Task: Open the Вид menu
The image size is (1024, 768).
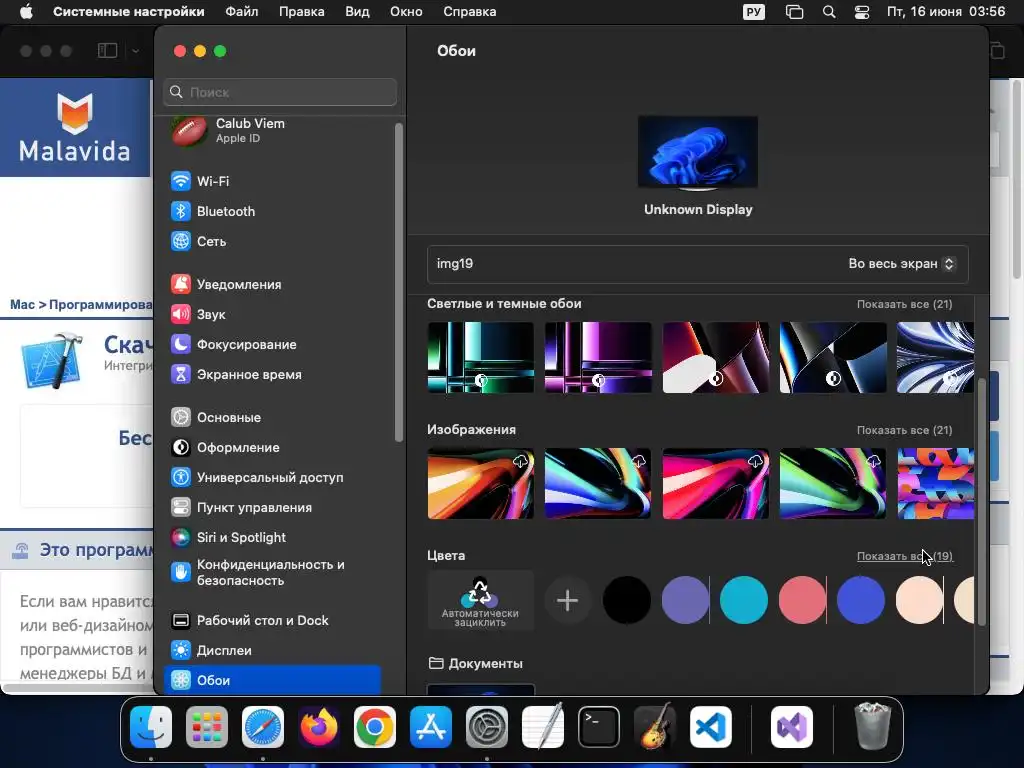Action: pos(357,12)
